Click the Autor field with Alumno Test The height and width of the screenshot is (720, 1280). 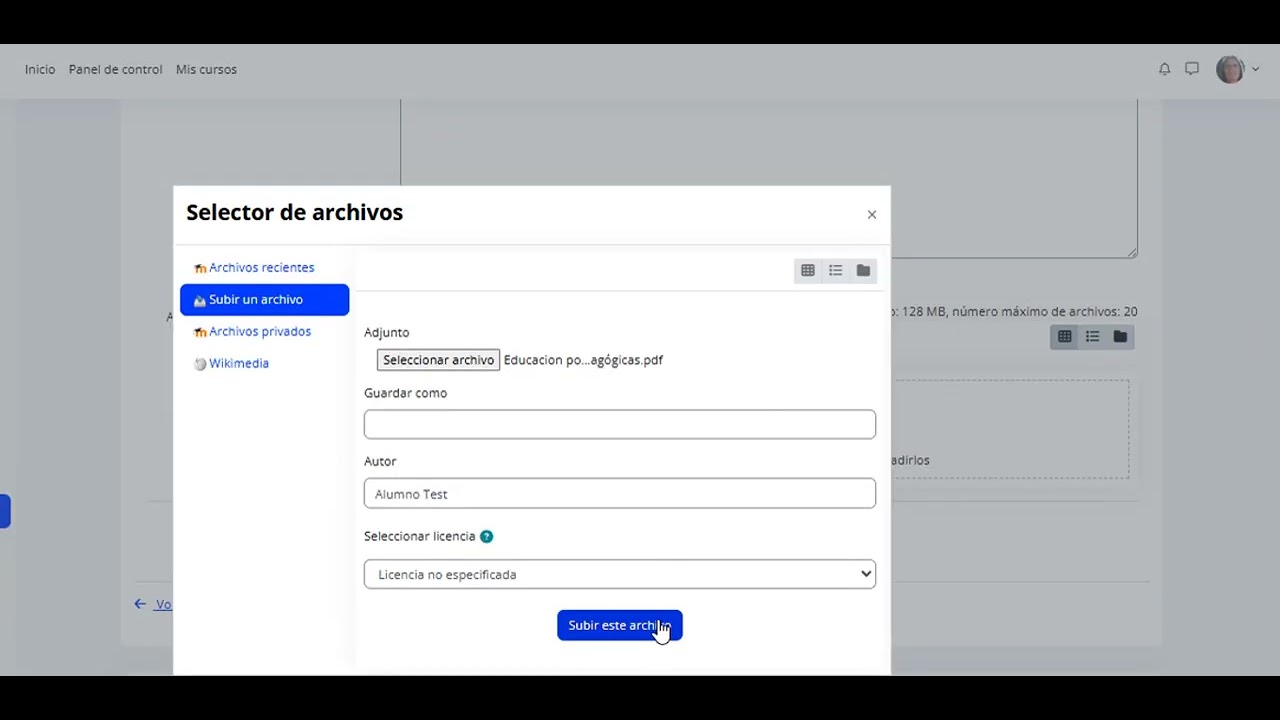pos(620,494)
